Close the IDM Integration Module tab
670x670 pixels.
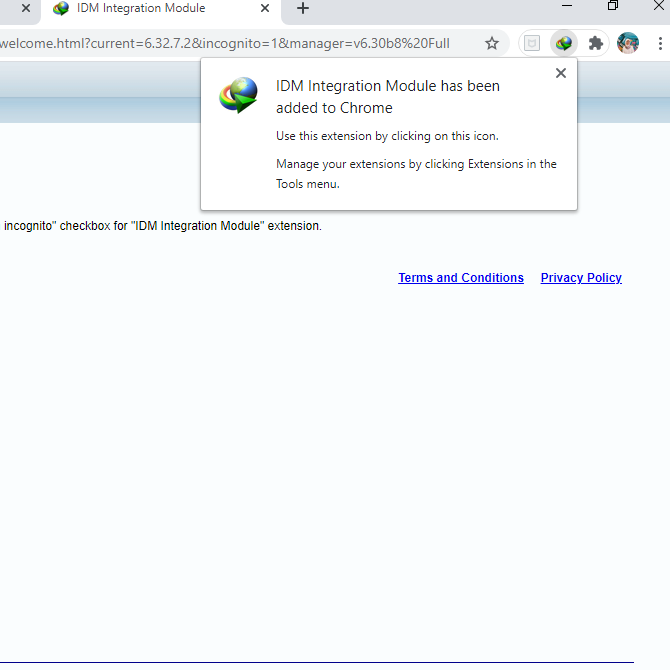point(265,9)
